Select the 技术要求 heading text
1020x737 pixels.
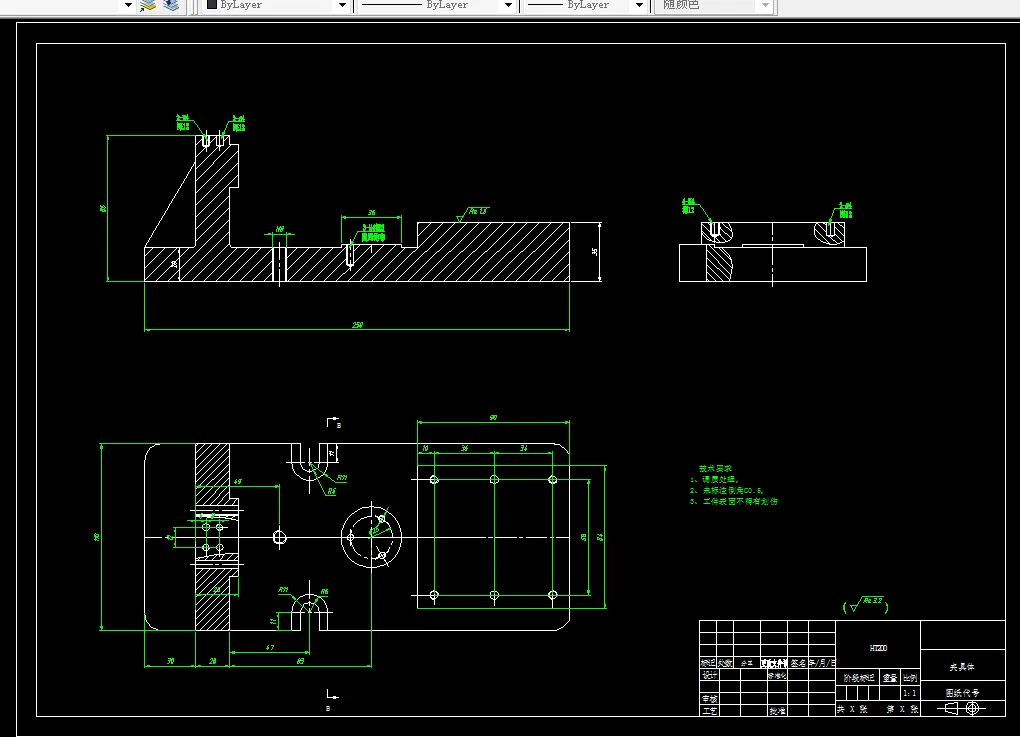point(715,468)
